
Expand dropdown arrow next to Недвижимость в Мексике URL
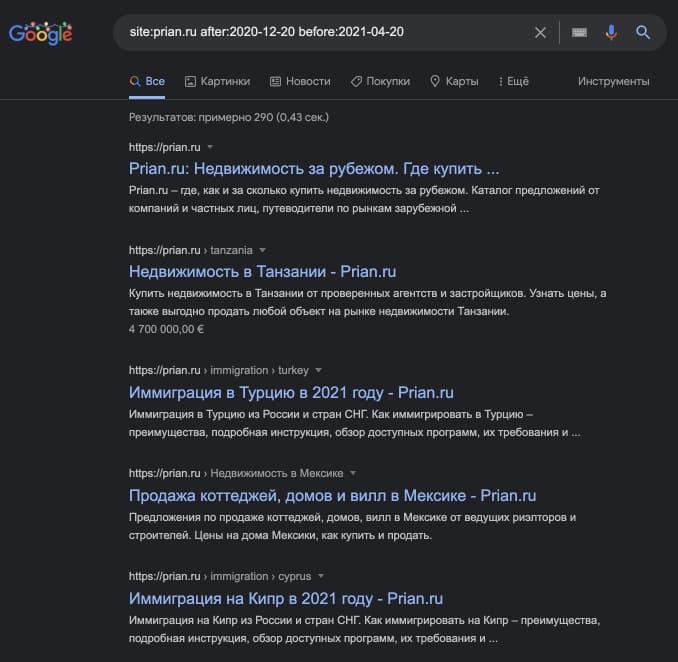point(353,473)
